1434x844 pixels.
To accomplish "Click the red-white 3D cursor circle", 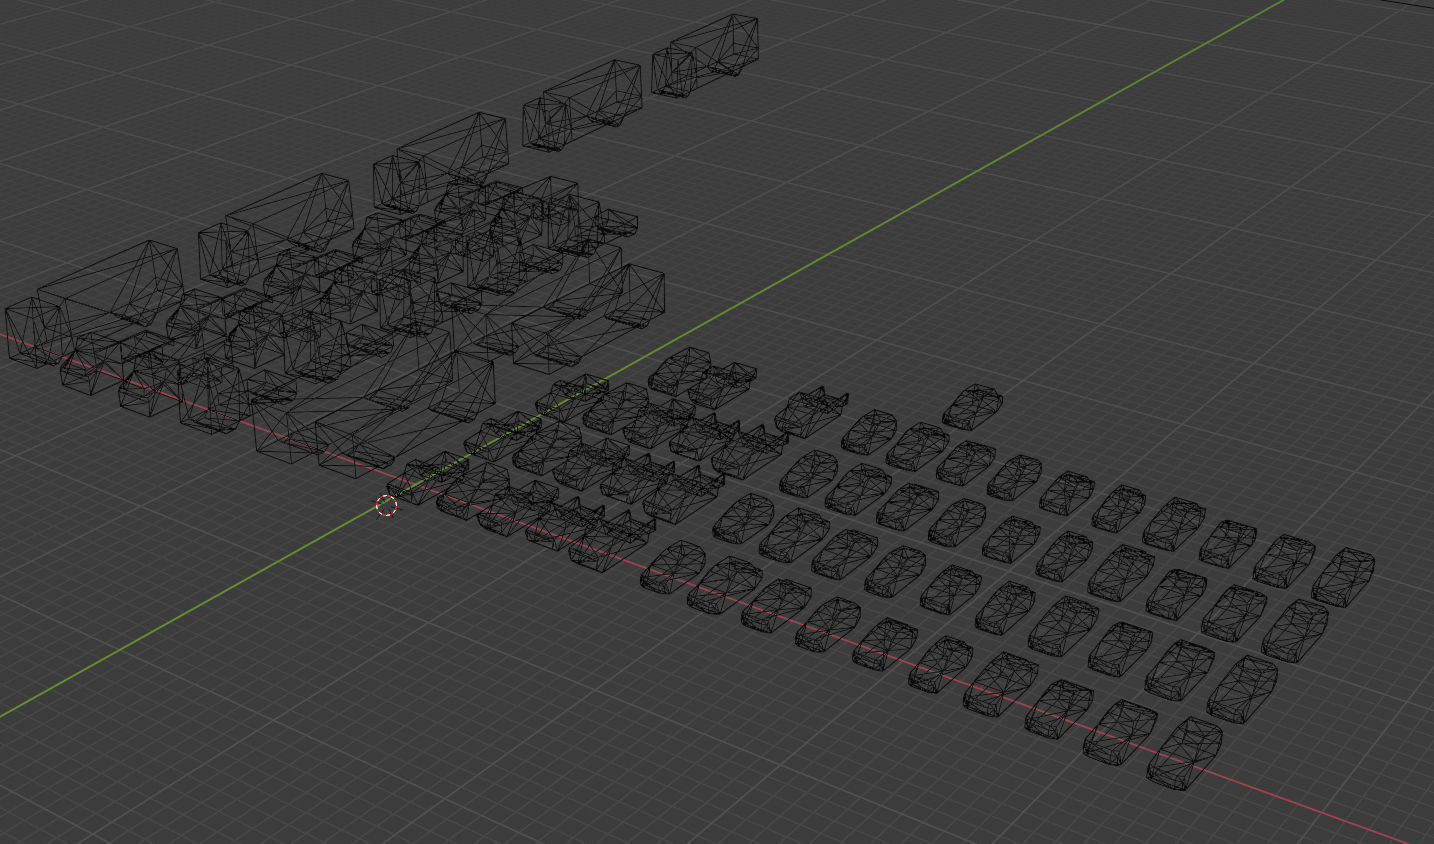I will (x=387, y=506).
